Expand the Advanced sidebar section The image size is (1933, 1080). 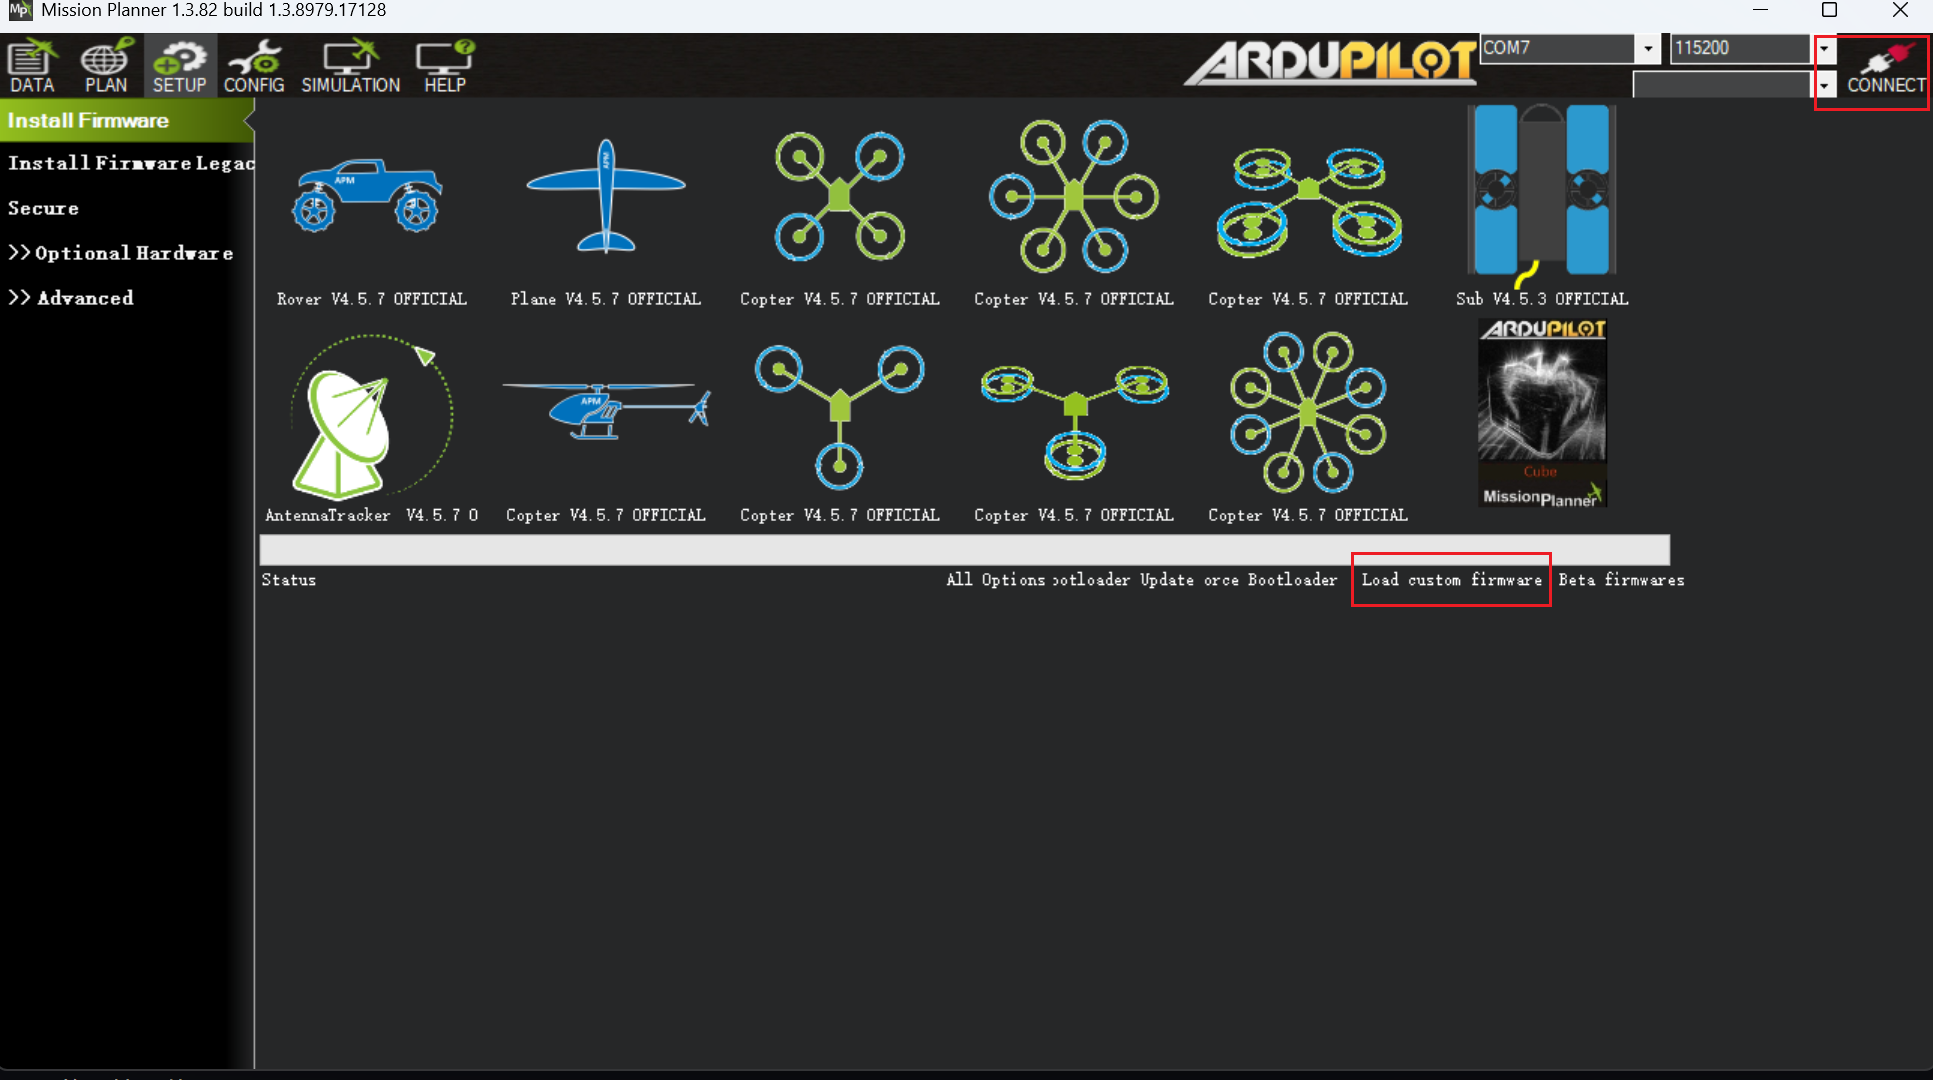point(70,298)
